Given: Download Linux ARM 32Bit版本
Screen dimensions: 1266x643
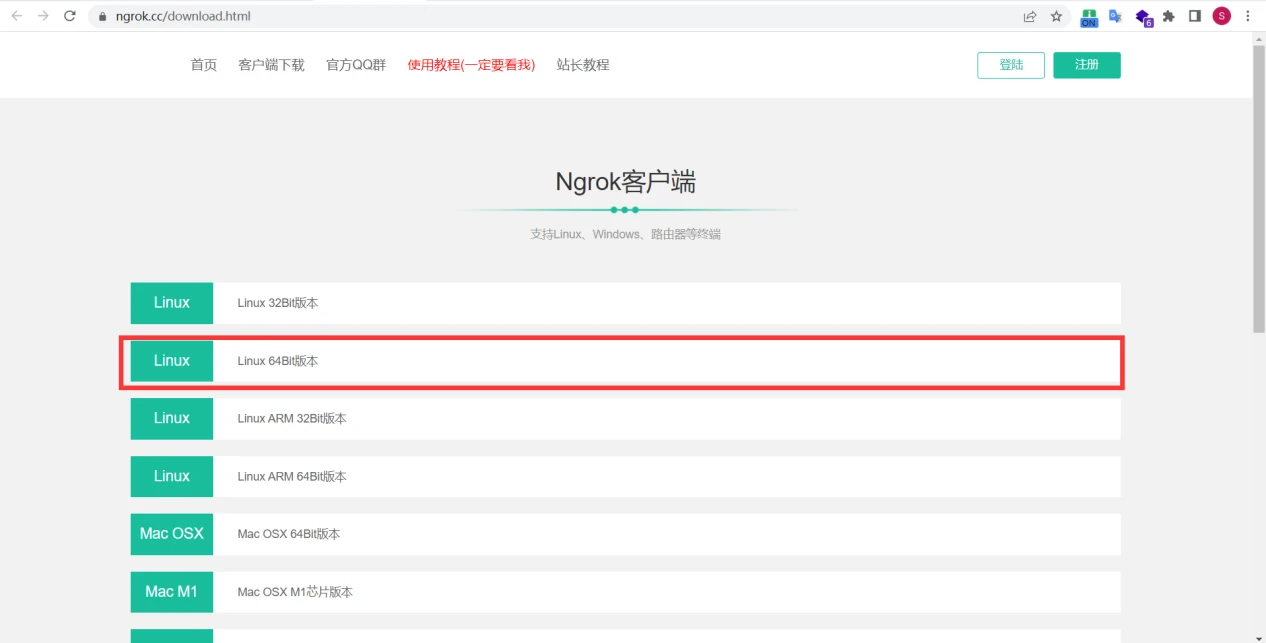Looking at the screenshot, I should pos(625,419).
